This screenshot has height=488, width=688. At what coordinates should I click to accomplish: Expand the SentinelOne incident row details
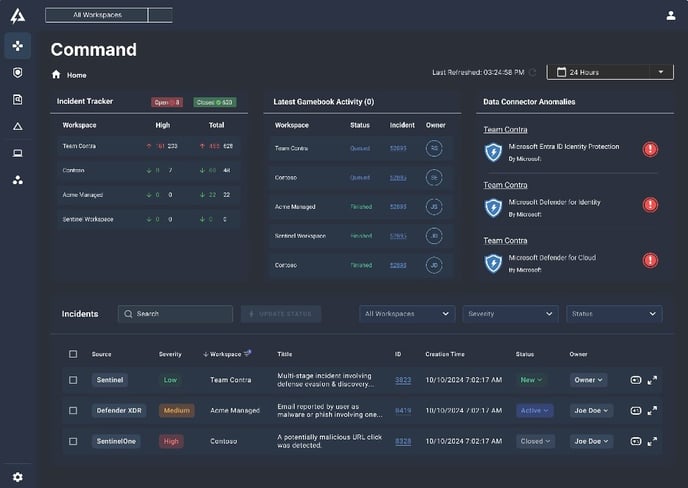pos(652,441)
